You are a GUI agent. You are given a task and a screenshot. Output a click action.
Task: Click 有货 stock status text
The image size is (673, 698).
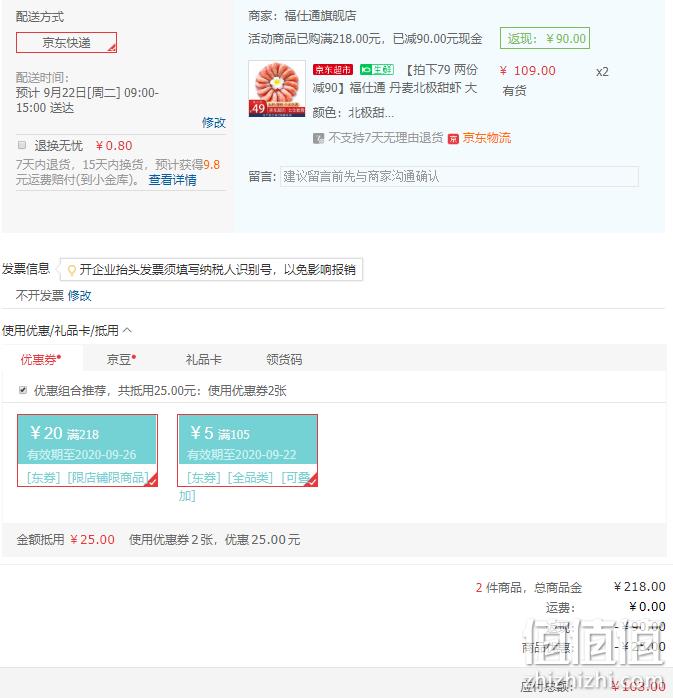tap(515, 91)
